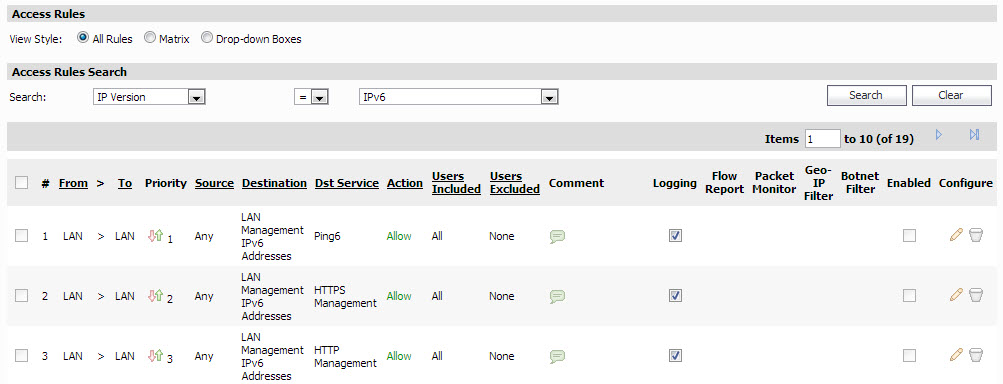1003x384 pixels.
Task: Toggle Logging checkbox for rule 1
Action: coord(675,236)
